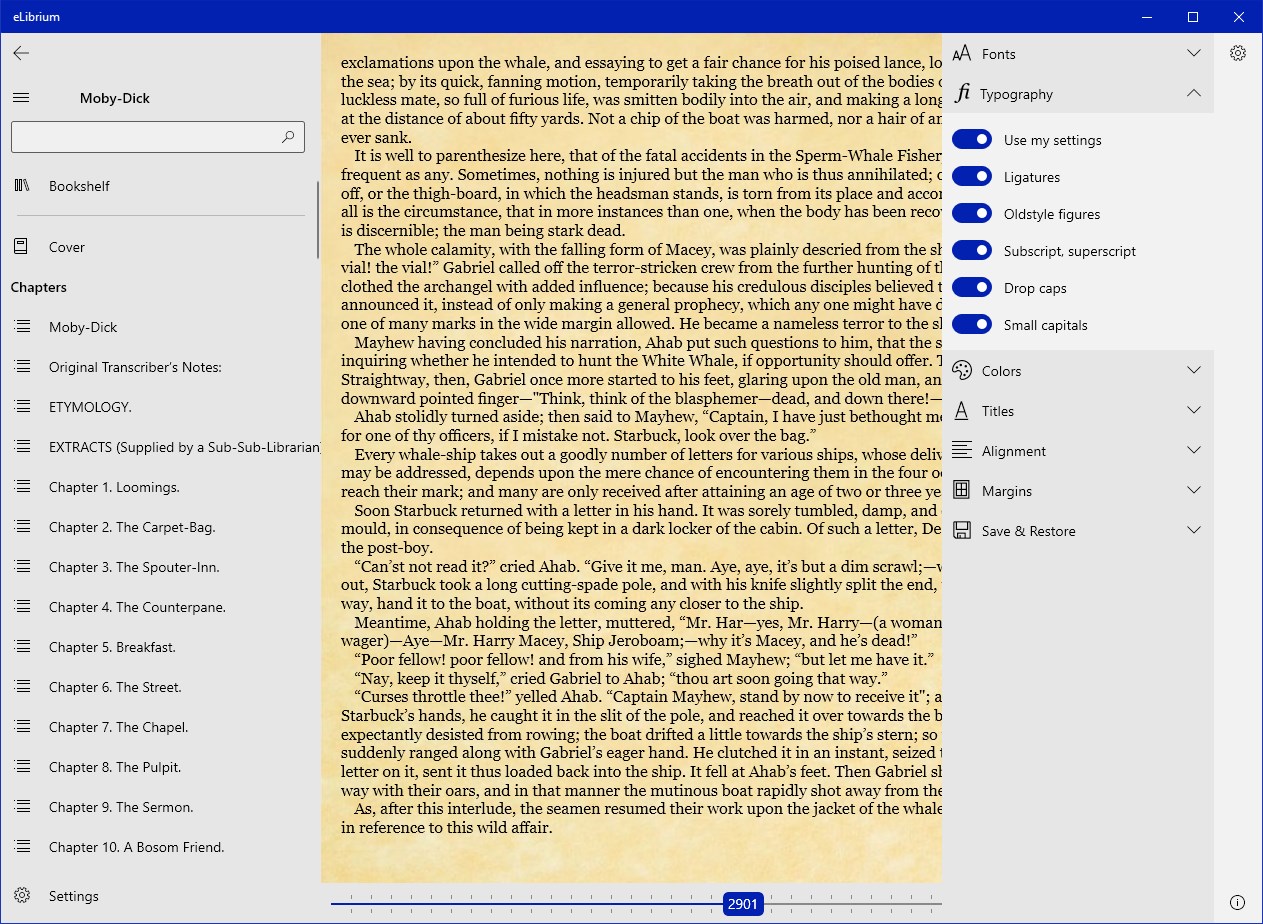Expand the Colors section chevron
Image resolution: width=1263 pixels, height=924 pixels.
(x=1193, y=370)
